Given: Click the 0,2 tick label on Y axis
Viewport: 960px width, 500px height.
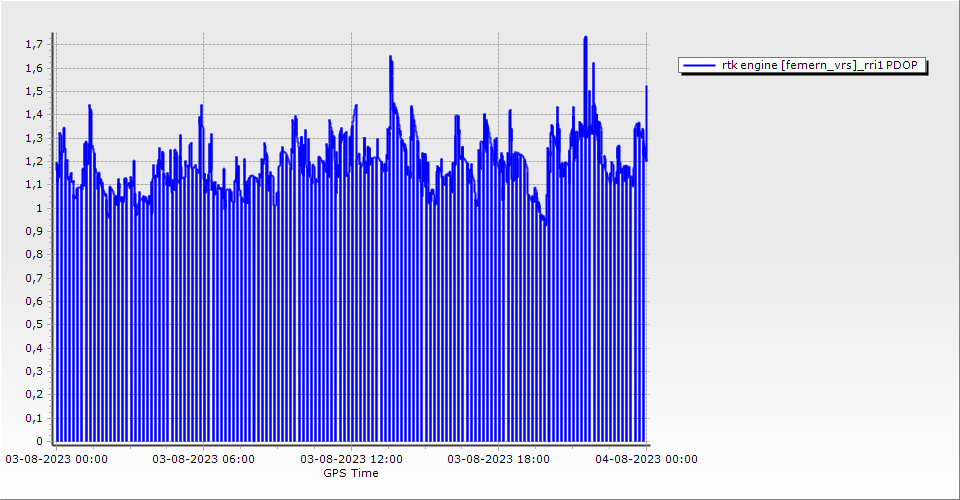Looking at the screenshot, I should 34,395.
